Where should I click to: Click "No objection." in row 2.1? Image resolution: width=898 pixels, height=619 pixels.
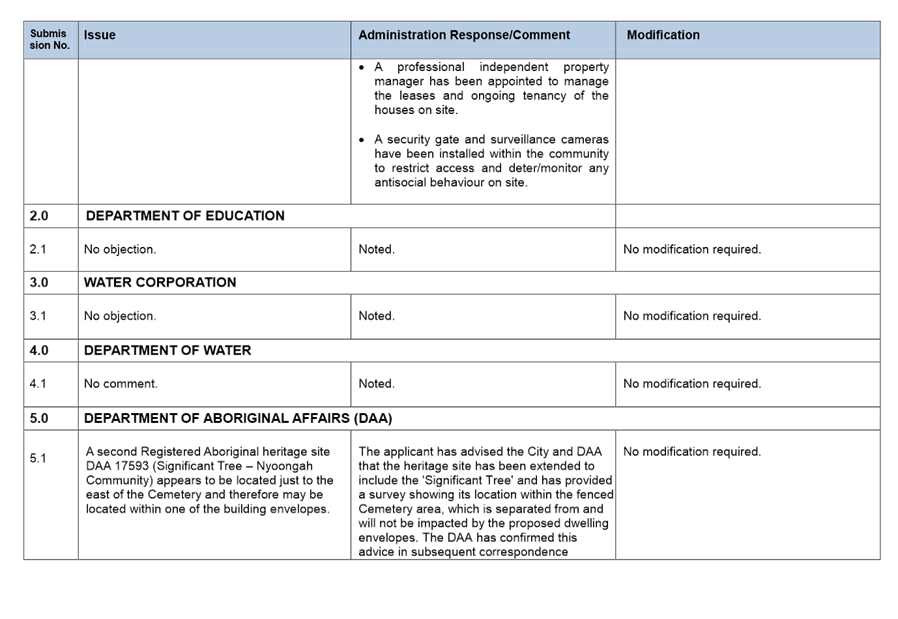pos(120,249)
